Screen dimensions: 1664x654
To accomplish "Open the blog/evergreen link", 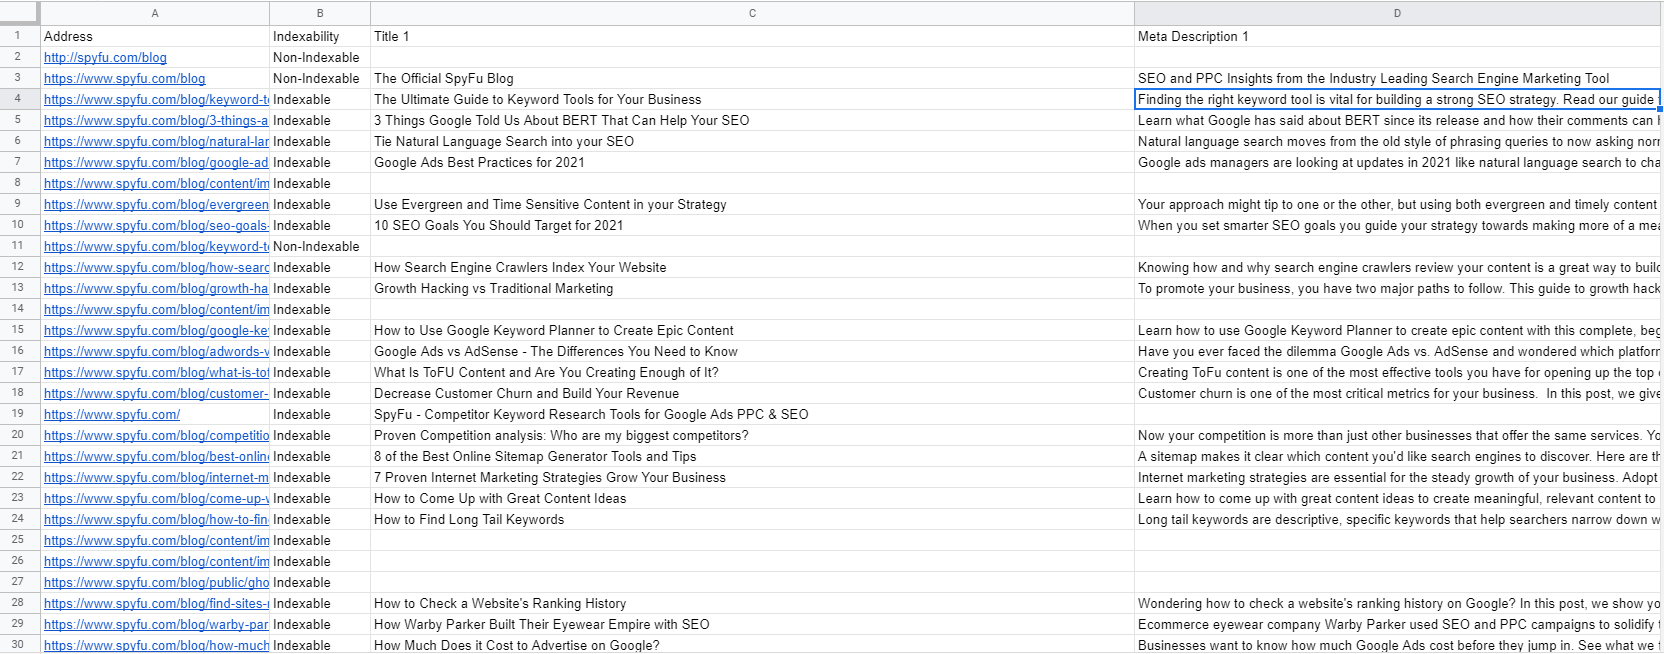I will [156, 205].
